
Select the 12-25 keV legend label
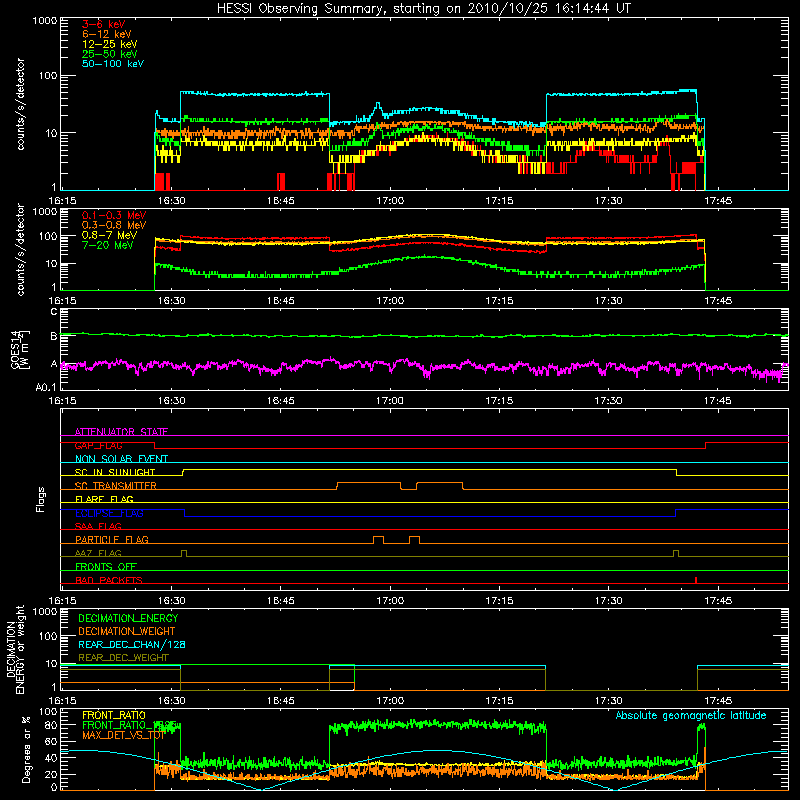[x=110, y=44]
